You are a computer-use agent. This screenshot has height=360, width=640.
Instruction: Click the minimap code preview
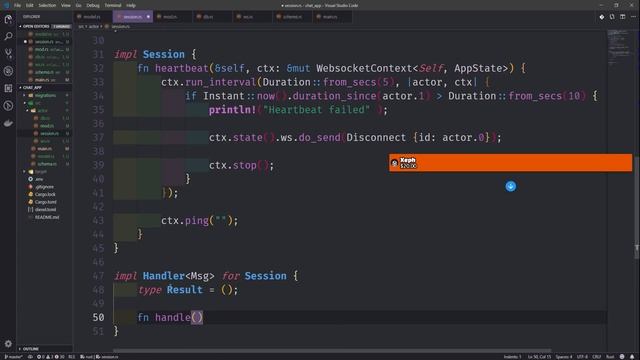(620, 48)
